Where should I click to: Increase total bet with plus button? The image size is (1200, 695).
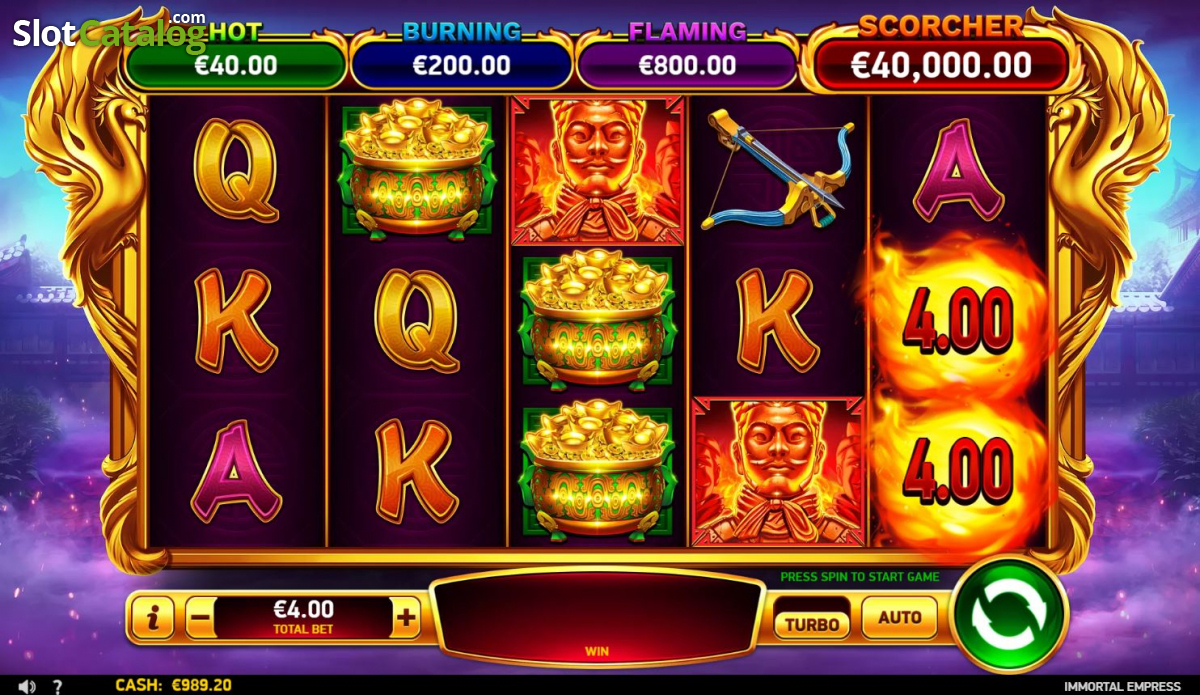point(405,618)
